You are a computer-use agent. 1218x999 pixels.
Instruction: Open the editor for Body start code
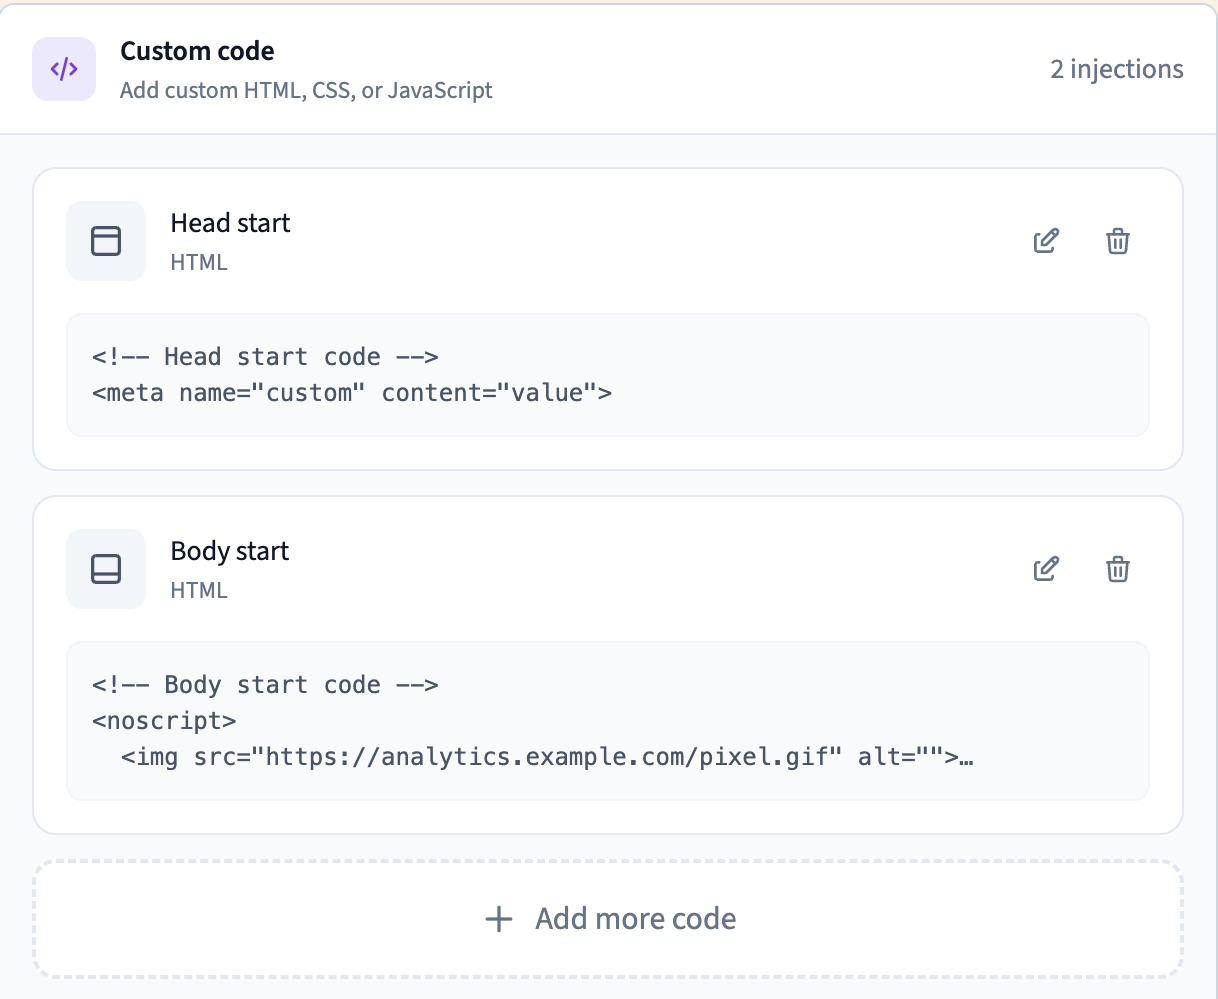1045,568
